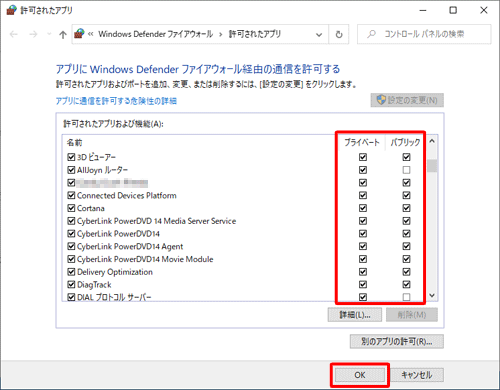Confirm with the OK button
The height and width of the screenshot is (390, 500).
coord(360,375)
